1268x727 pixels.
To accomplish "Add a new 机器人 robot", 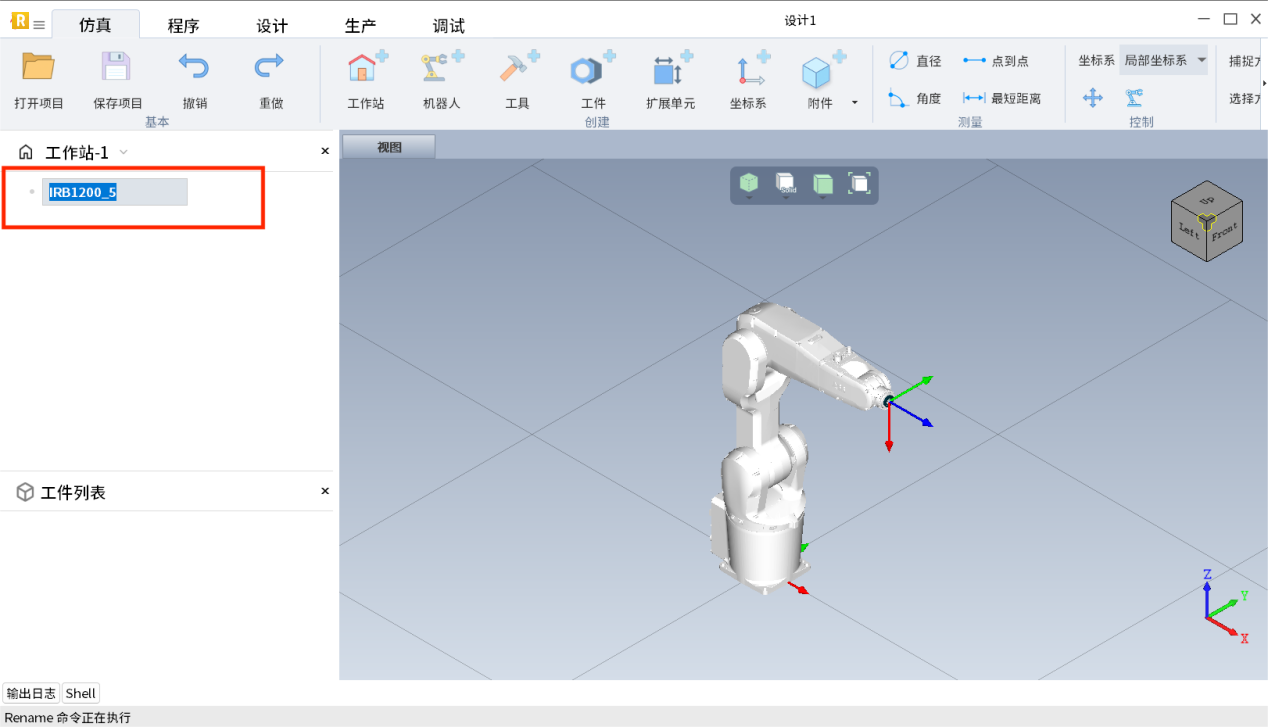I will tap(442, 70).
